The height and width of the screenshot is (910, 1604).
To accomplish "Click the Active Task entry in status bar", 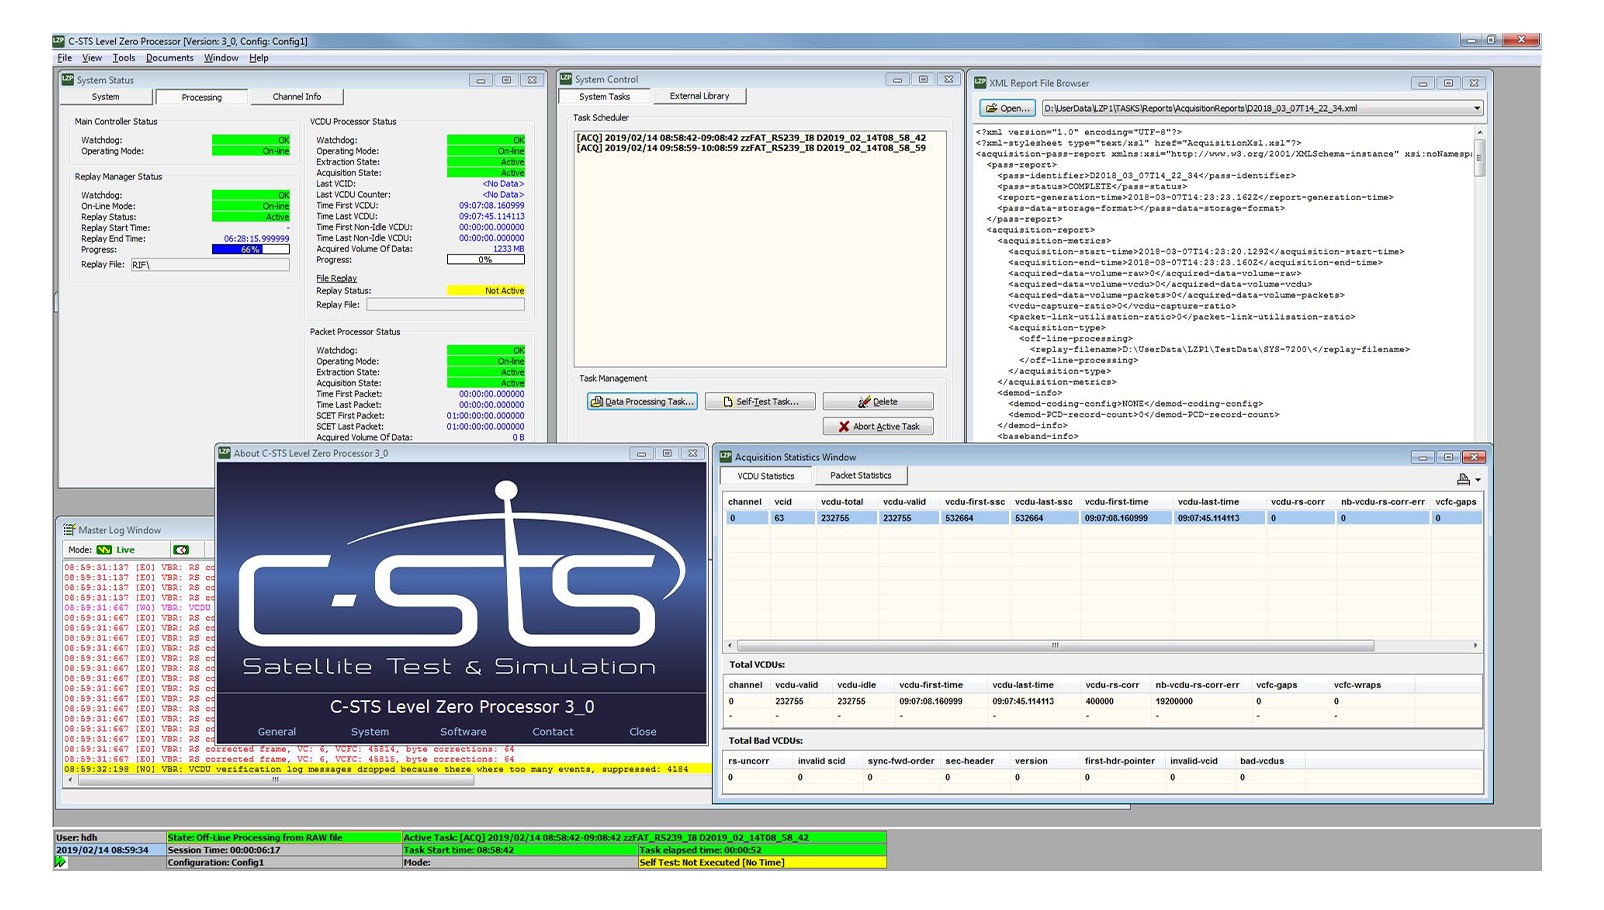I will pos(644,838).
